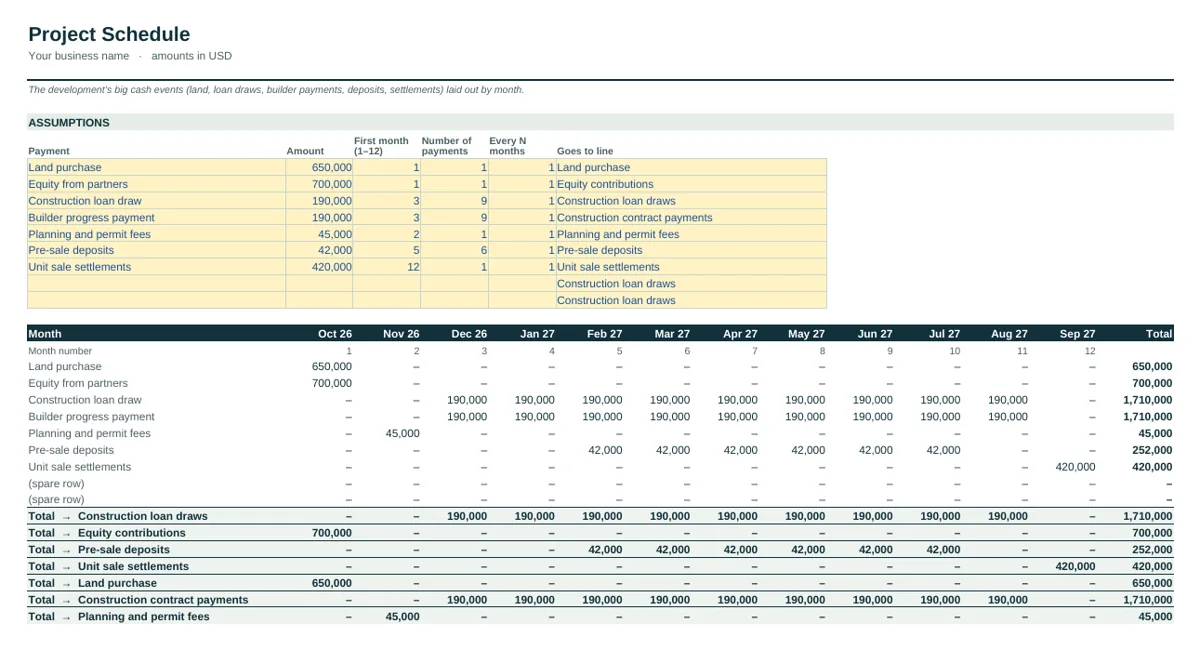This screenshot has width=1200, height=650.
Task: Select Land purchase Oct 26 value 650,000 in schedule
Action: 332,367
